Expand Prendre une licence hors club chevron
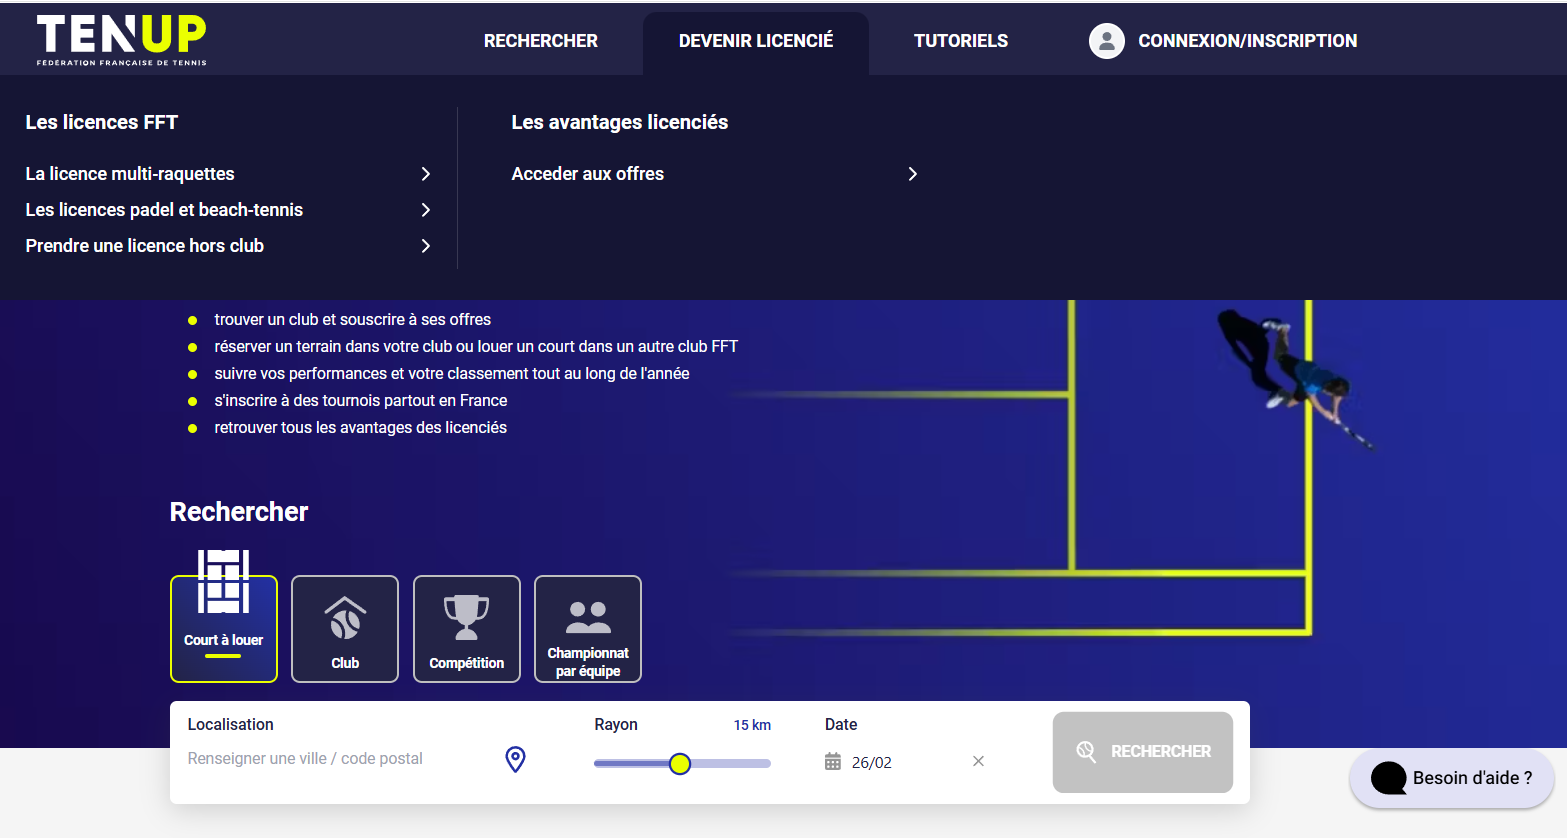The image size is (1567, 838). click(426, 246)
